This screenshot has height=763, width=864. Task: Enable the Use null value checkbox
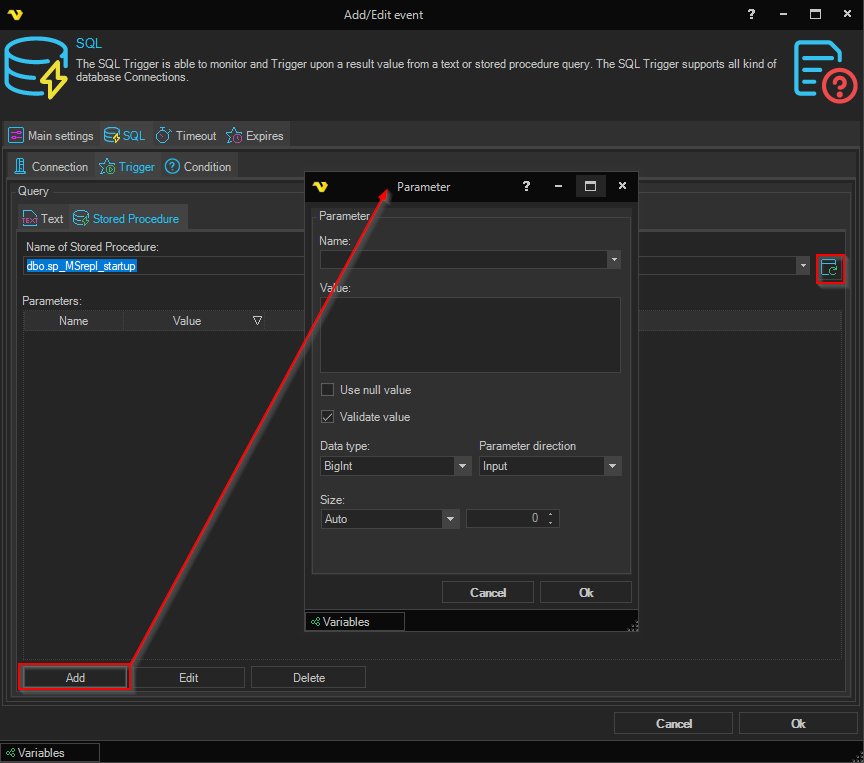(327, 390)
